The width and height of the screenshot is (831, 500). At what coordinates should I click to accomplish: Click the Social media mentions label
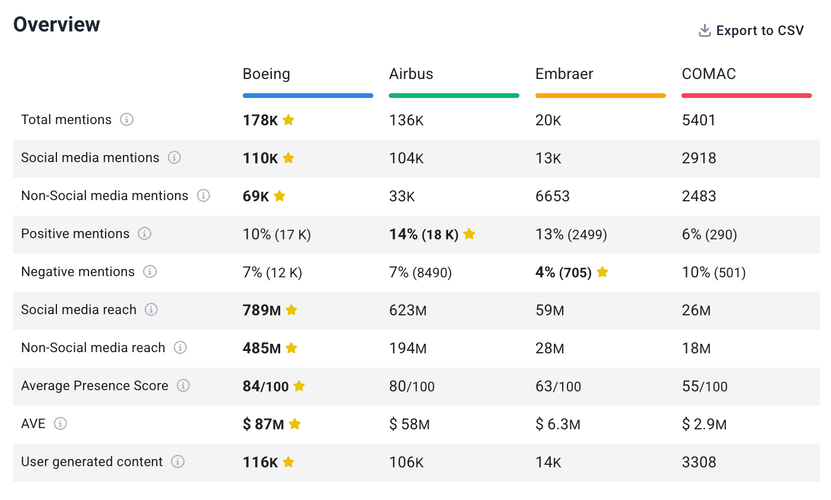tap(90, 157)
